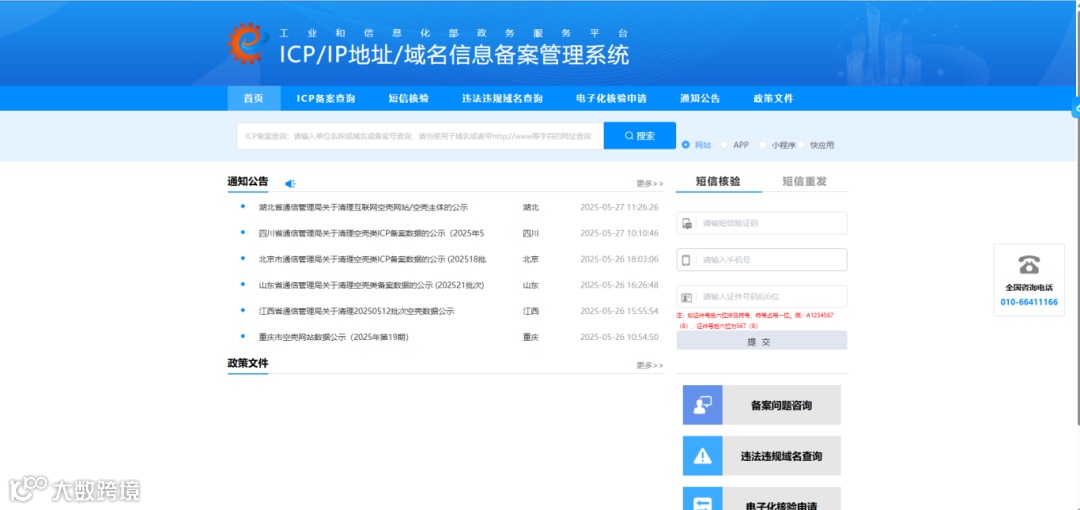
Task: Open 更多 link for 政策文件
Action: 650,366
